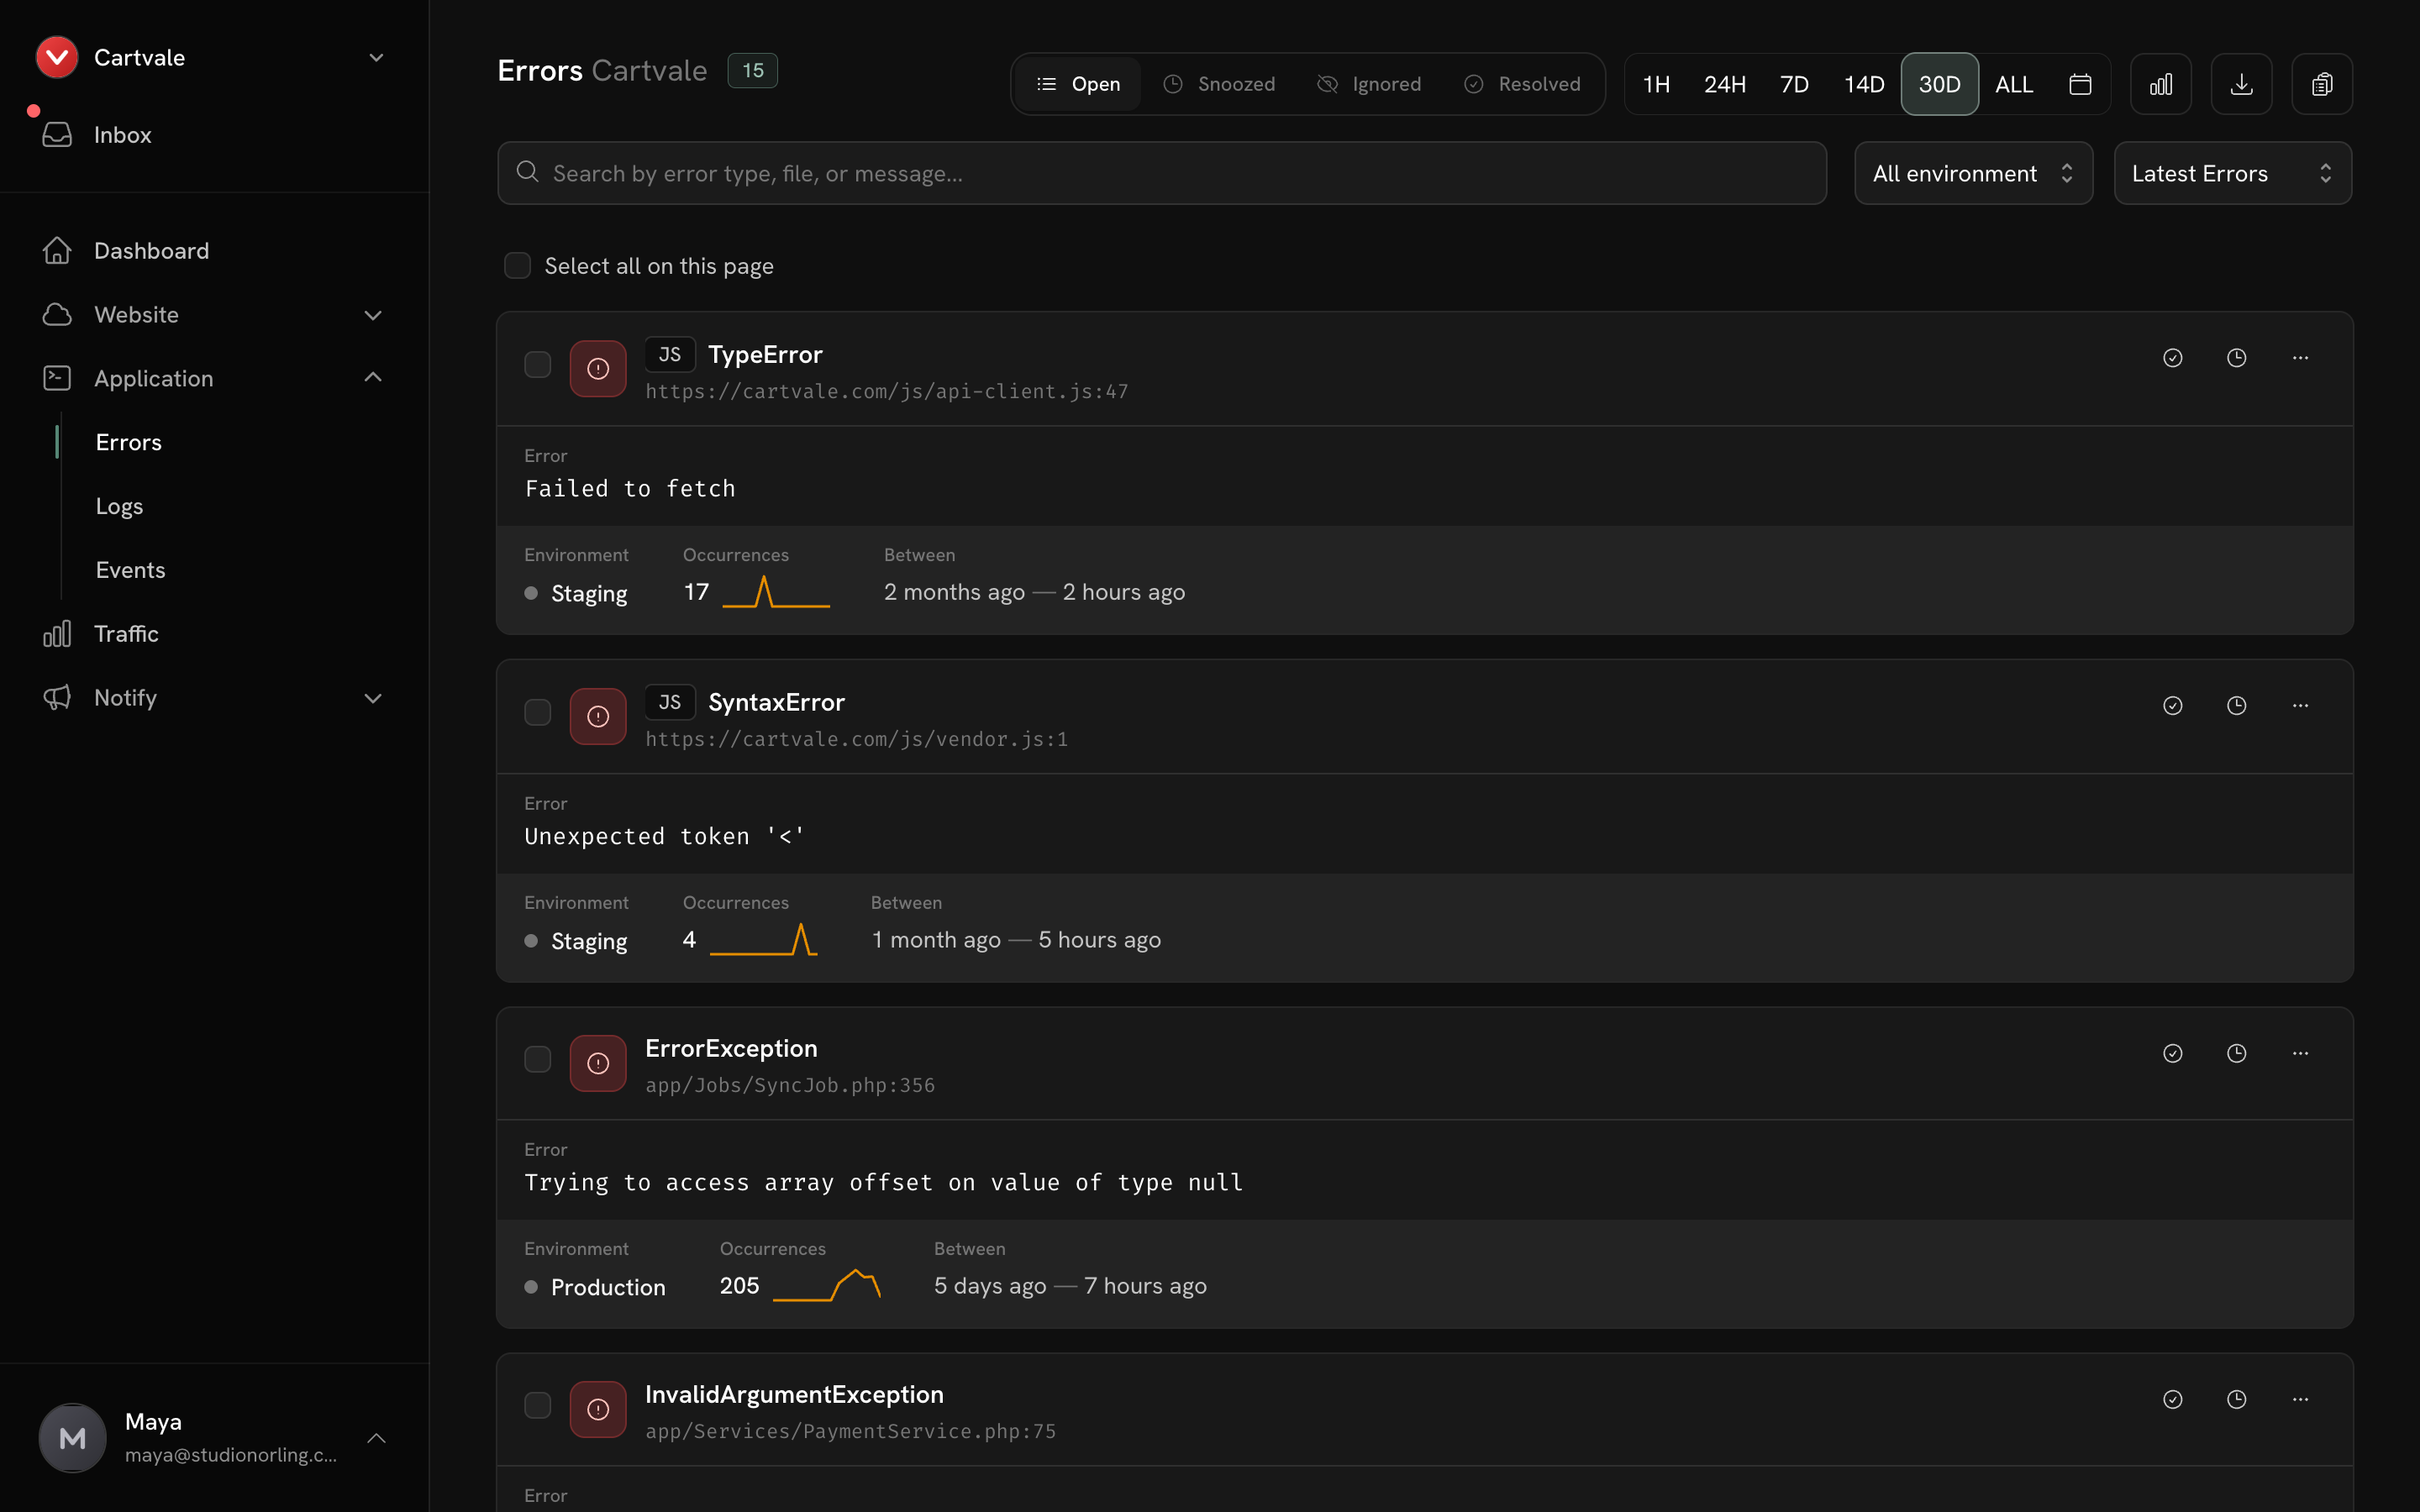
Task: Open the Cartvale project switcher dropdown
Action: point(376,57)
